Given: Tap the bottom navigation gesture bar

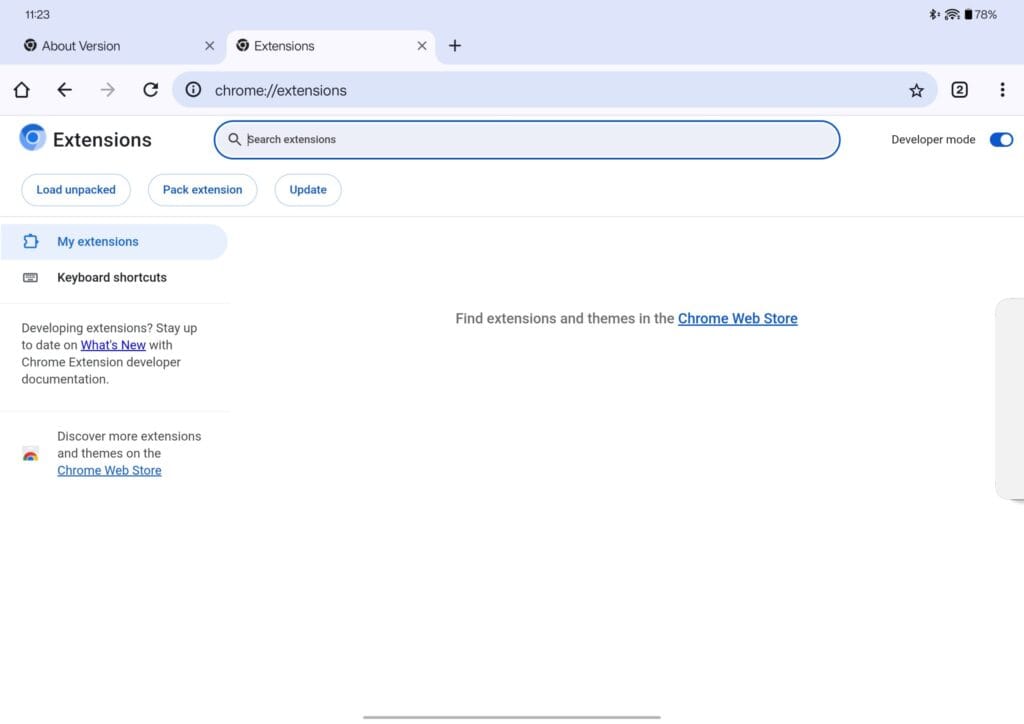Looking at the screenshot, I should [x=512, y=717].
